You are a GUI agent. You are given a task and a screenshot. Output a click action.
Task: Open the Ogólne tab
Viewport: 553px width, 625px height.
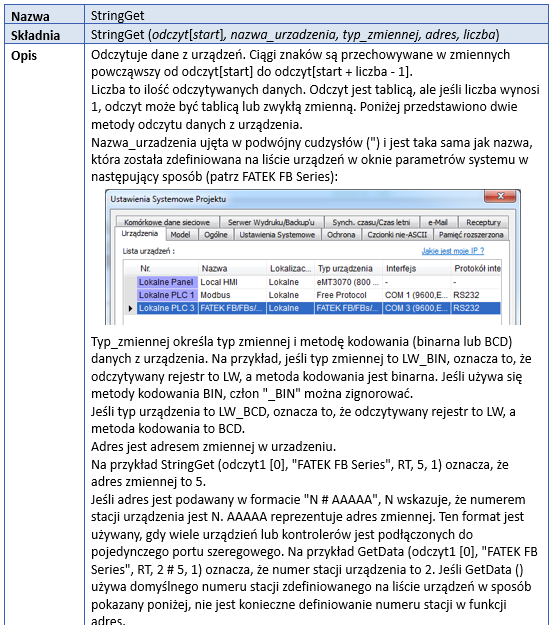[x=216, y=235]
